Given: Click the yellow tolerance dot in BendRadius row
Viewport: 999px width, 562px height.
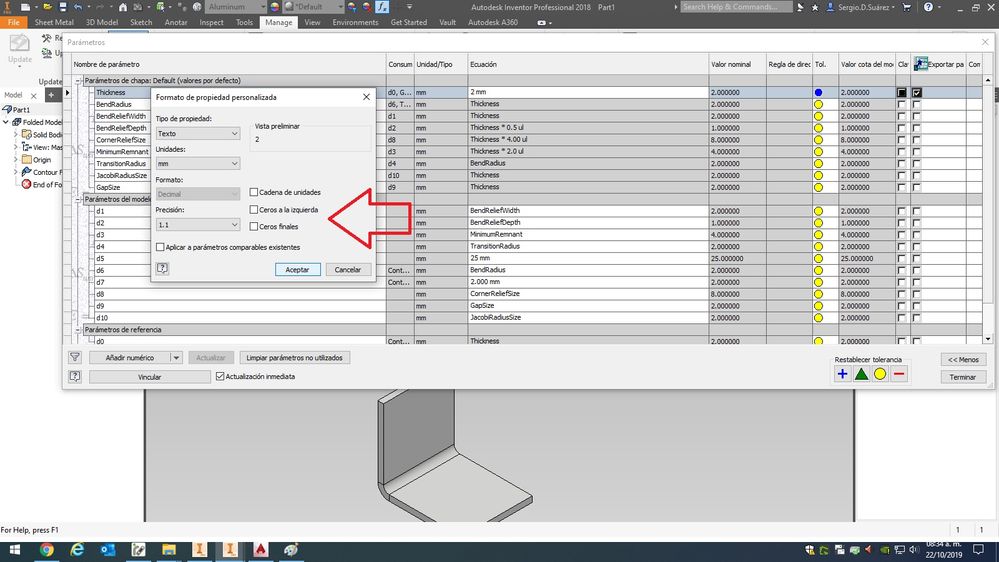Looking at the screenshot, I should (818, 104).
